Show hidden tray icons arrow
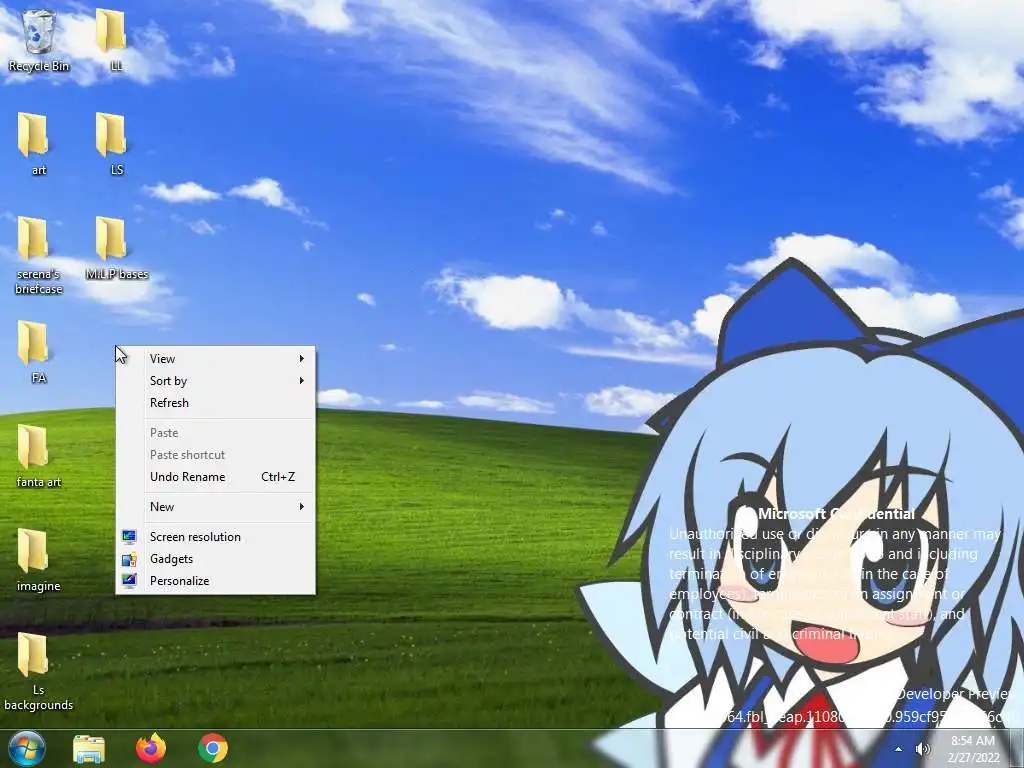 pyautogui.click(x=899, y=749)
